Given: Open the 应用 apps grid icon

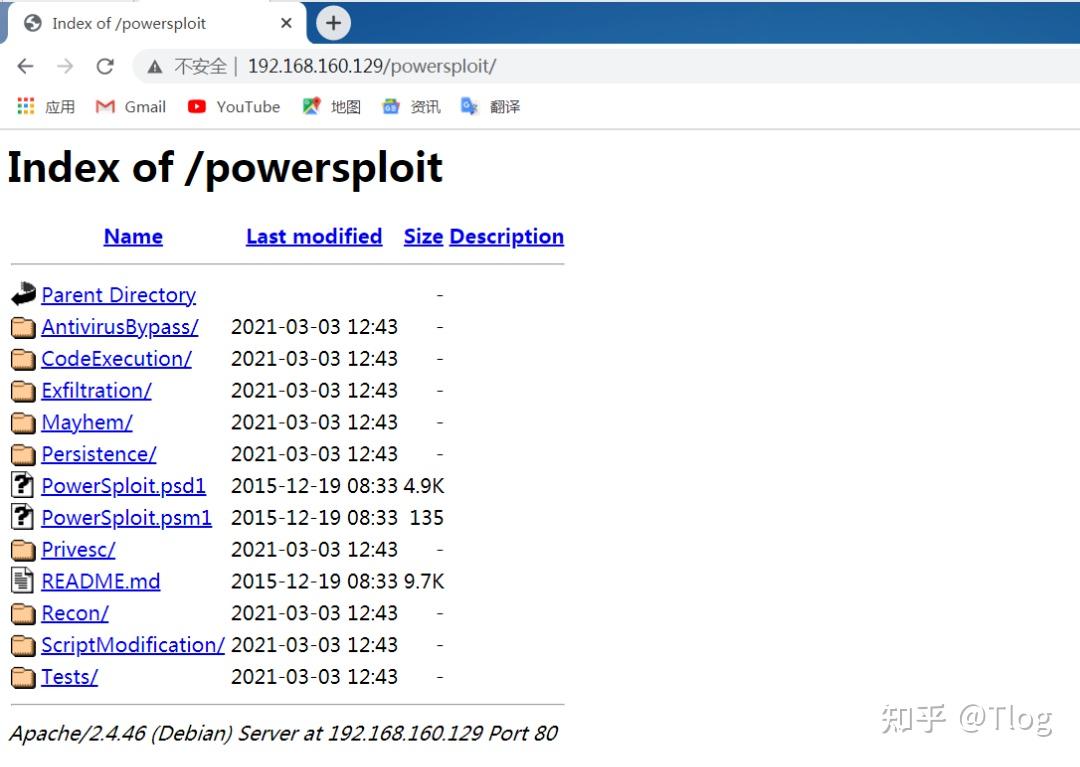Looking at the screenshot, I should (24, 106).
